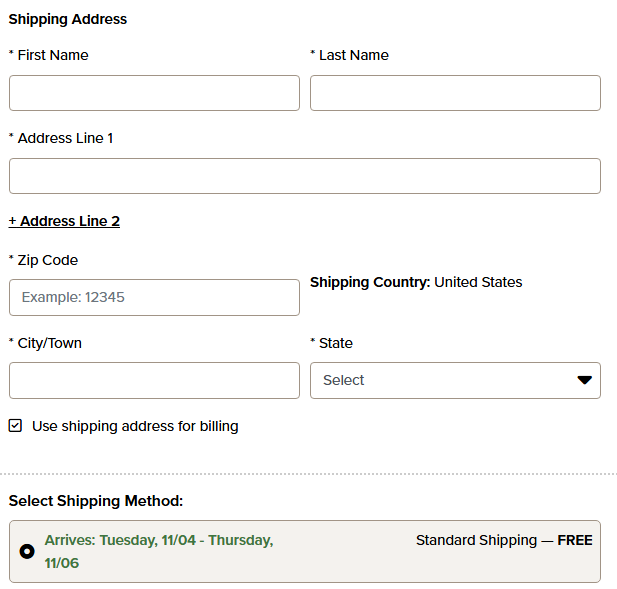Select the Standard Shipping radio button
The width and height of the screenshot is (617, 589).
coord(27,551)
